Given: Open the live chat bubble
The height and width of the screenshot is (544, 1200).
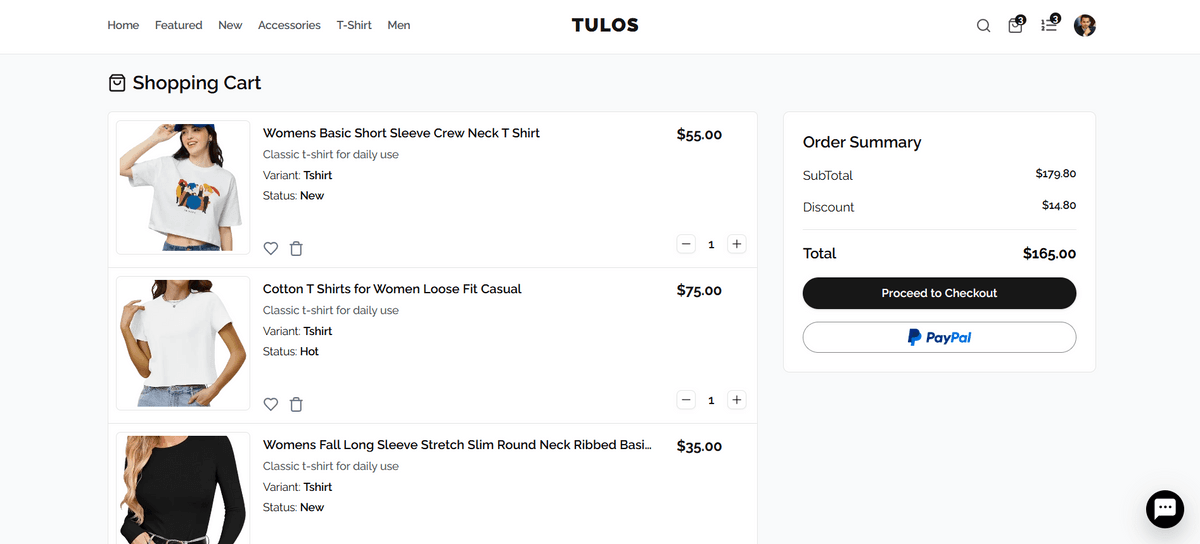Looking at the screenshot, I should pos(1164,509).
